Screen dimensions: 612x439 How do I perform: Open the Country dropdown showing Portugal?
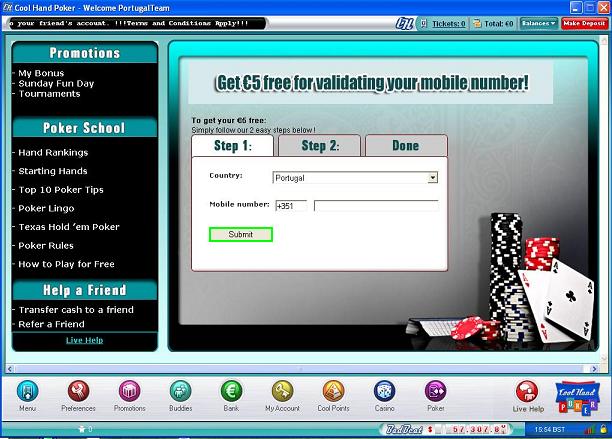[355, 178]
